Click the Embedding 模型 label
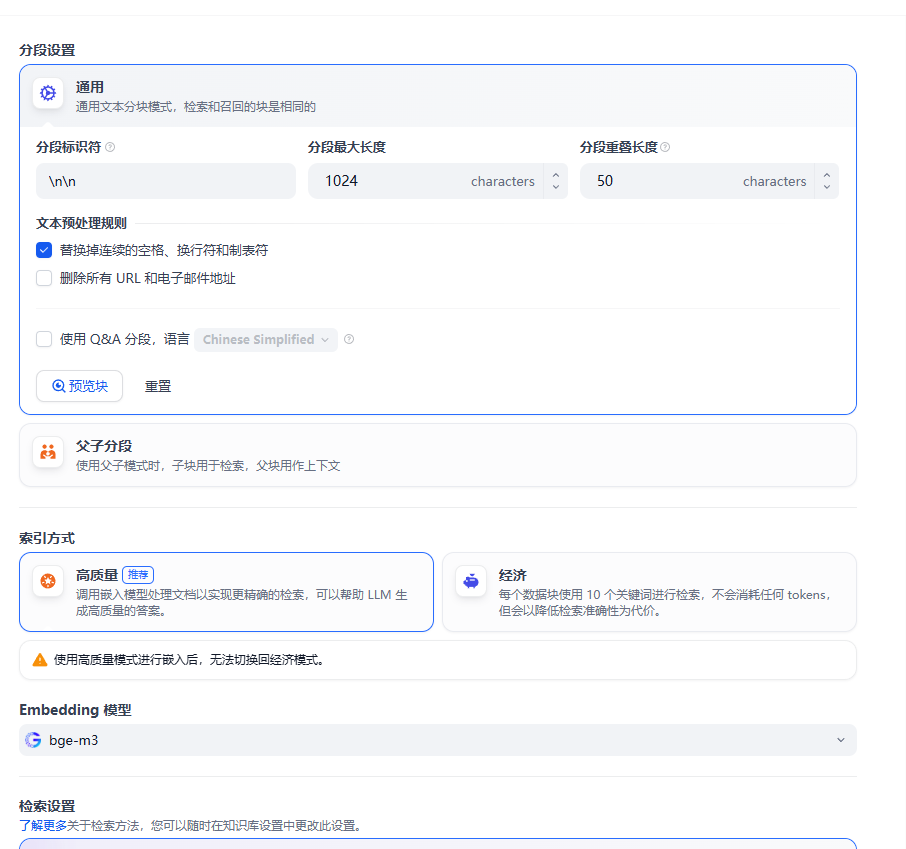906x849 pixels. click(76, 710)
